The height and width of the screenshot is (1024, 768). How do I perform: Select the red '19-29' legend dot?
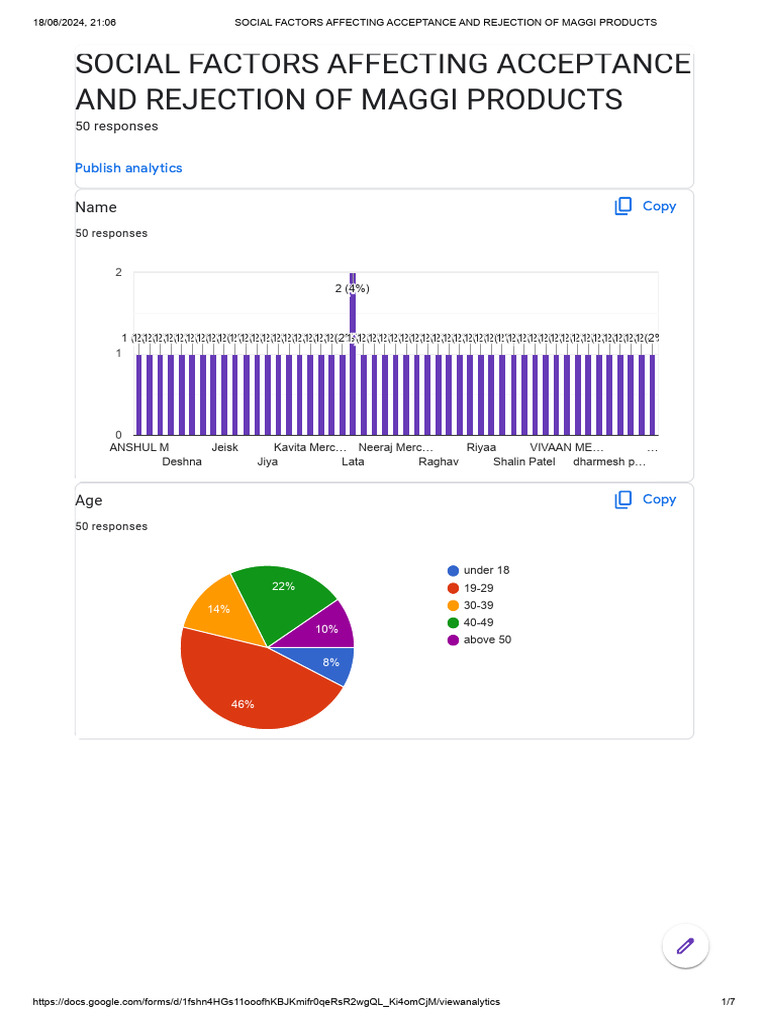coord(453,588)
